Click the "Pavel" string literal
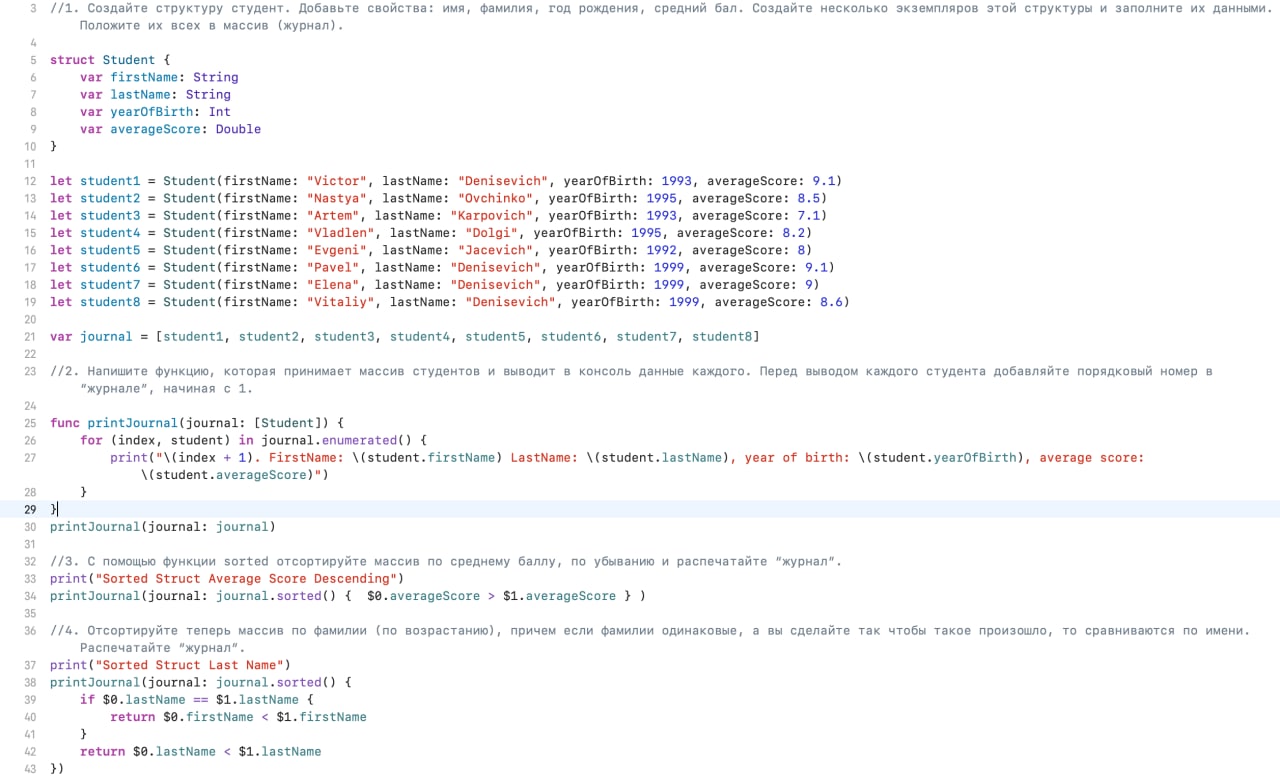This screenshot has height=777, width=1280. tap(334, 267)
